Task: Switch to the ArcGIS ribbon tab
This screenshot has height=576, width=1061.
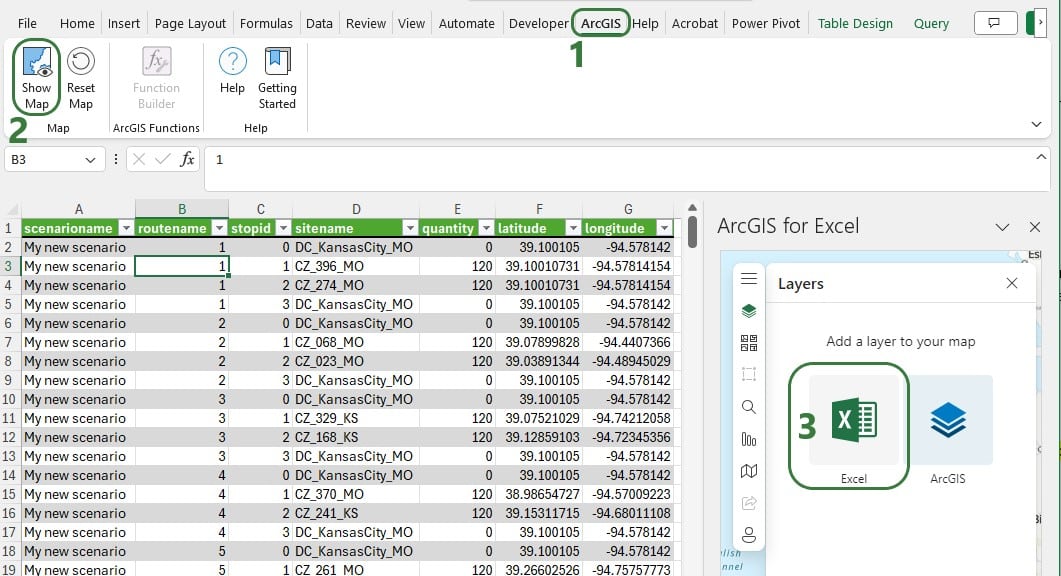Action: click(x=601, y=23)
